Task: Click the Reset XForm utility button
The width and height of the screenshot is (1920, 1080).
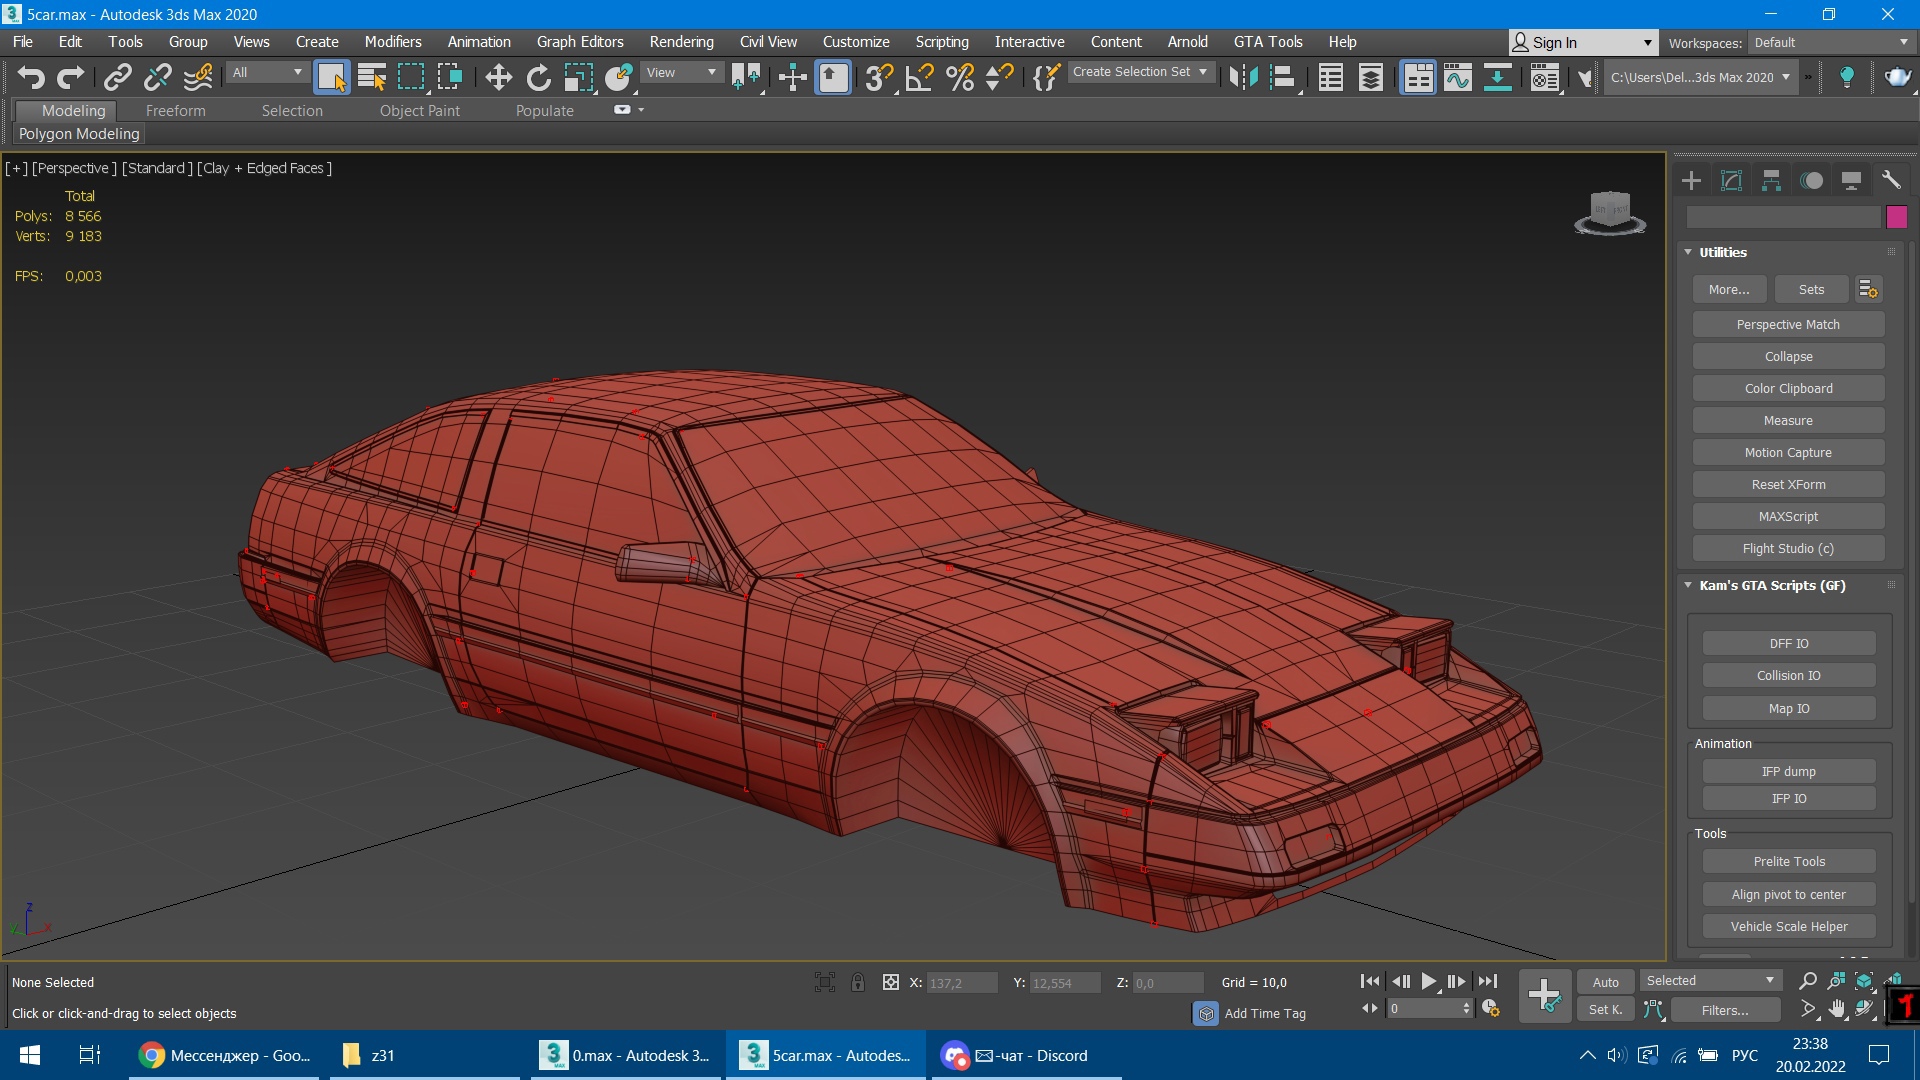Action: point(1788,485)
